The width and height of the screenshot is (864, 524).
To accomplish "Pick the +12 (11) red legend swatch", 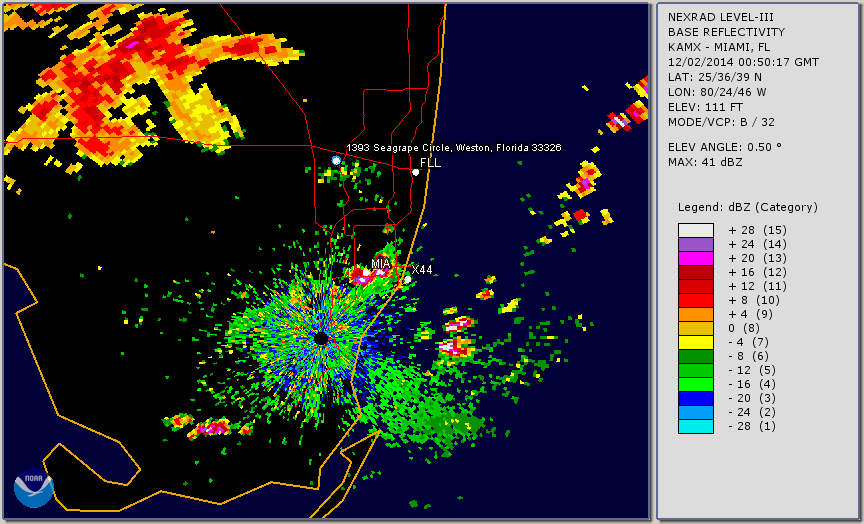I will 696,287.
